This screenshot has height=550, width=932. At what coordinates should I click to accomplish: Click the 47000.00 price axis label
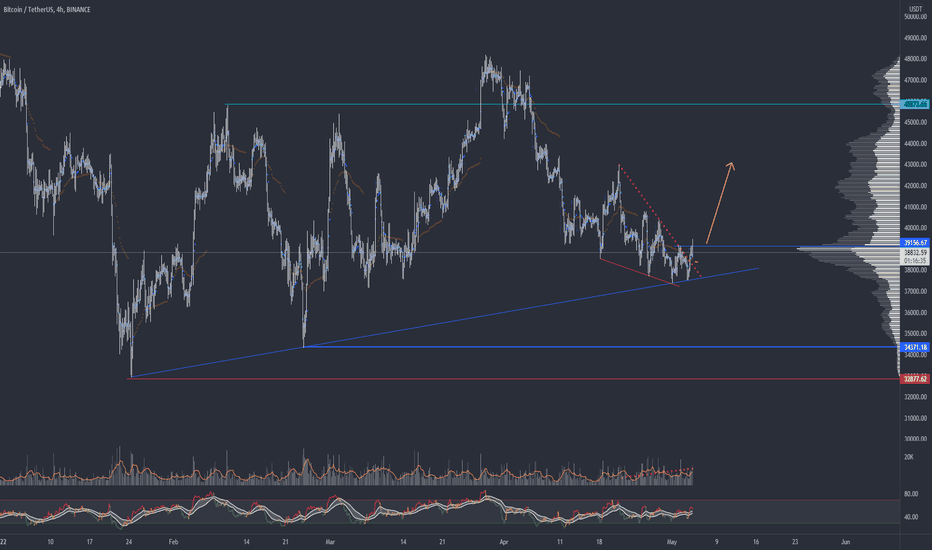click(x=915, y=80)
